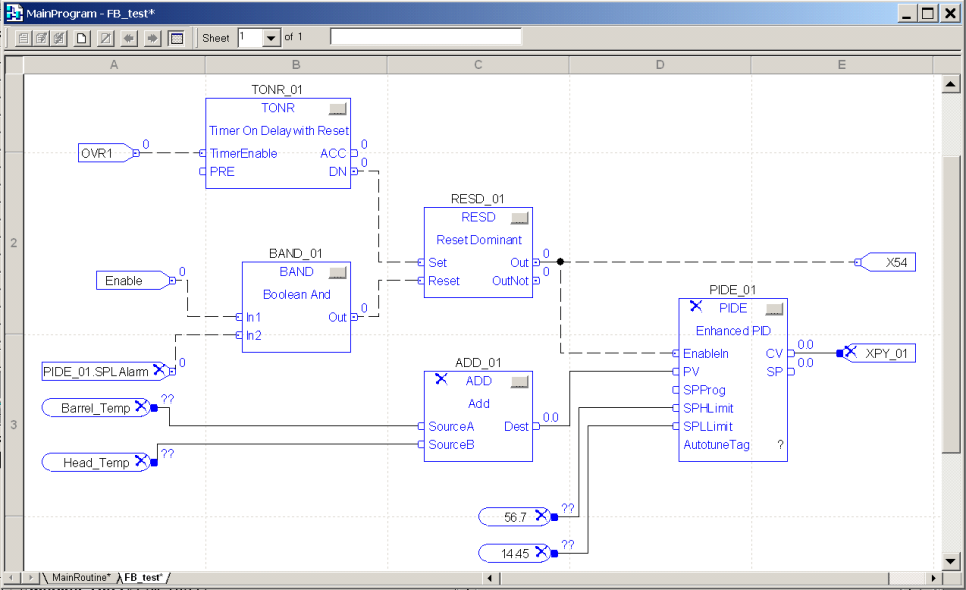Open RESD block properties button
Viewport: 966px width, 590px height.
pyautogui.click(x=520, y=218)
